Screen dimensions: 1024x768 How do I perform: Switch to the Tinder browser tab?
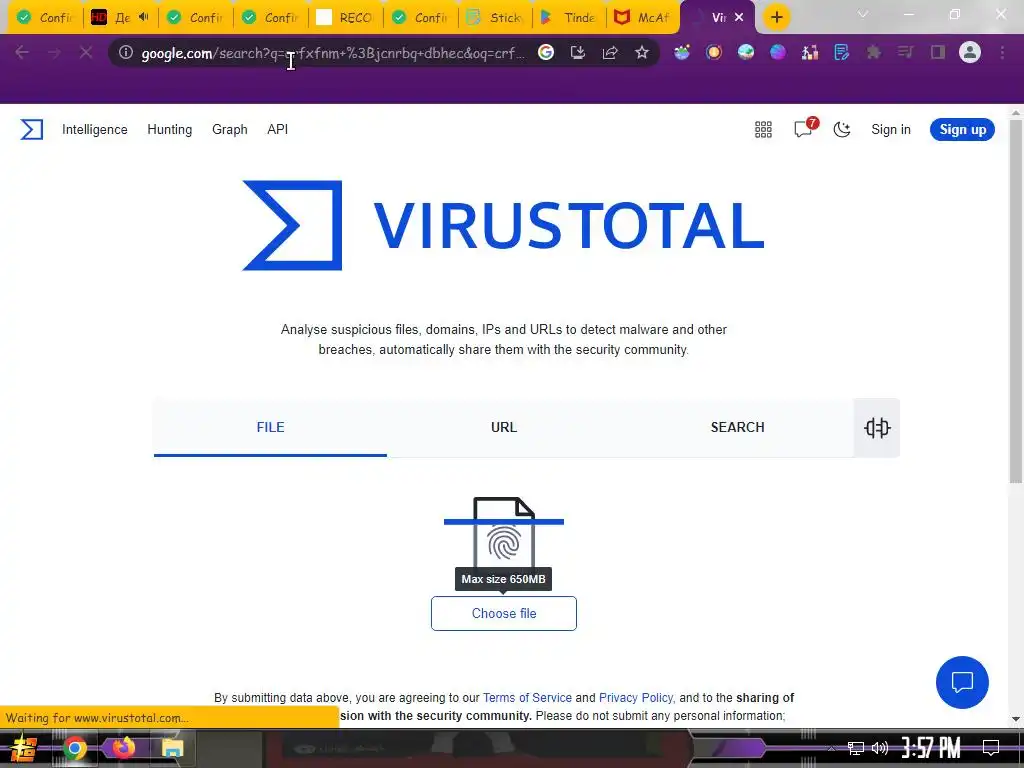(x=570, y=18)
